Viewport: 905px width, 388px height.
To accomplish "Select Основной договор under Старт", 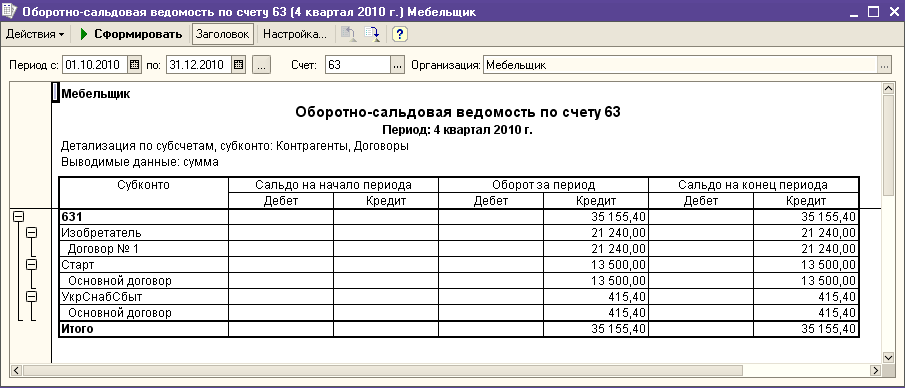I will pos(144,281).
